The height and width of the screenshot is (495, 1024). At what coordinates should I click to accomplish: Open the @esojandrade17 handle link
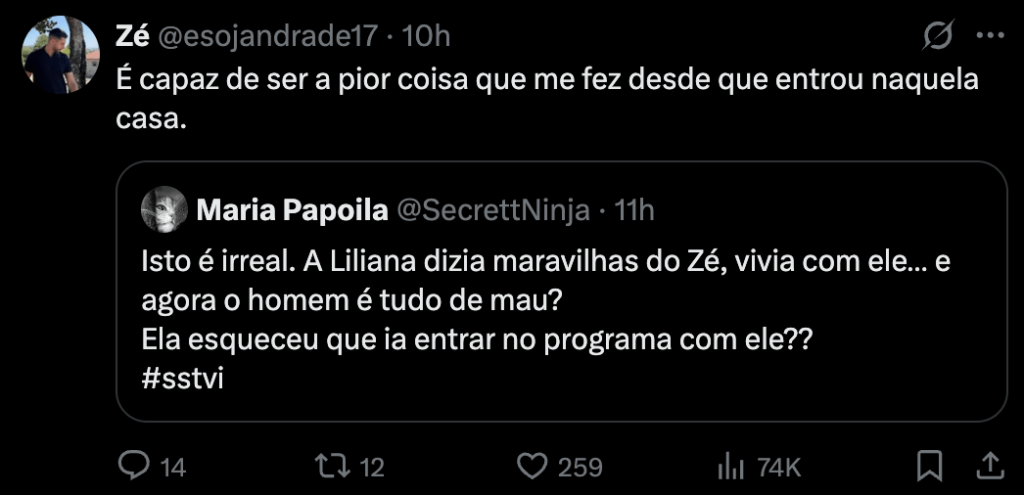click(265, 36)
